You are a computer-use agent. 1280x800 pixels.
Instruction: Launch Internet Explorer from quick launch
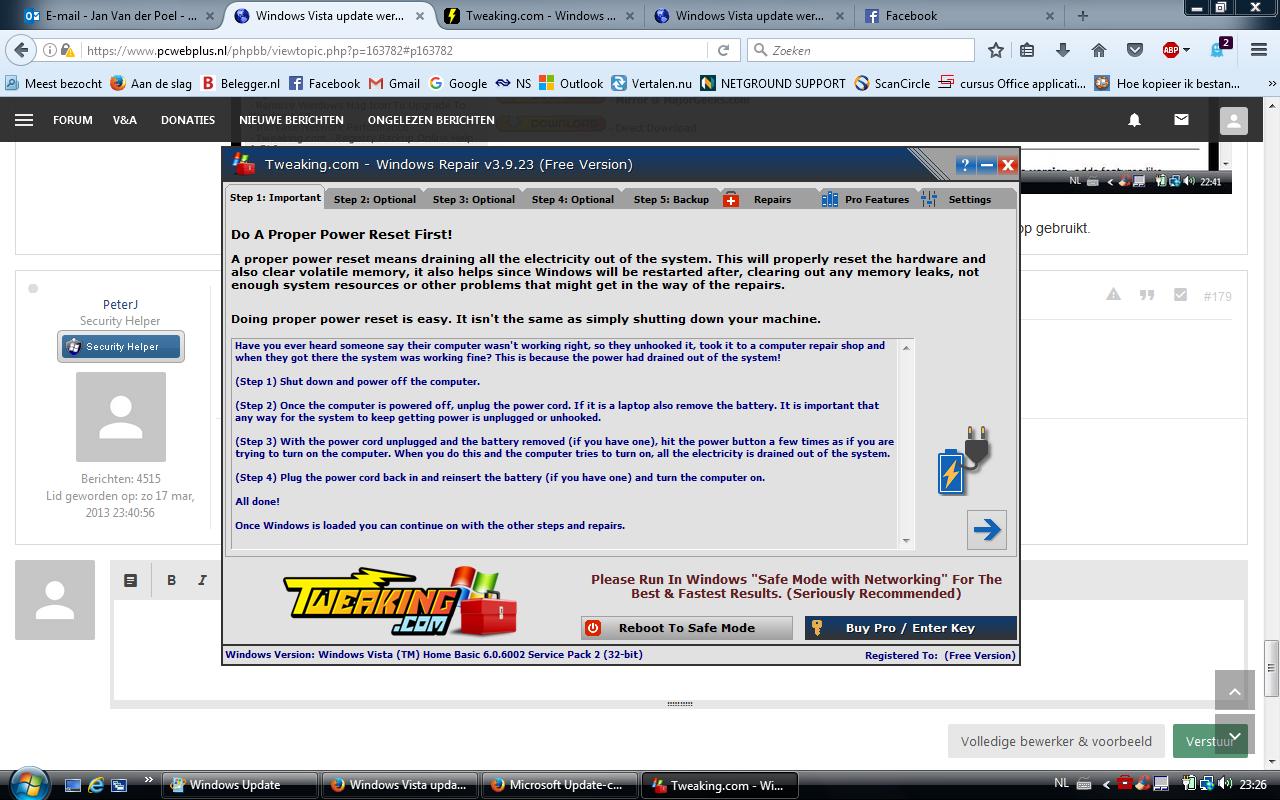96,785
